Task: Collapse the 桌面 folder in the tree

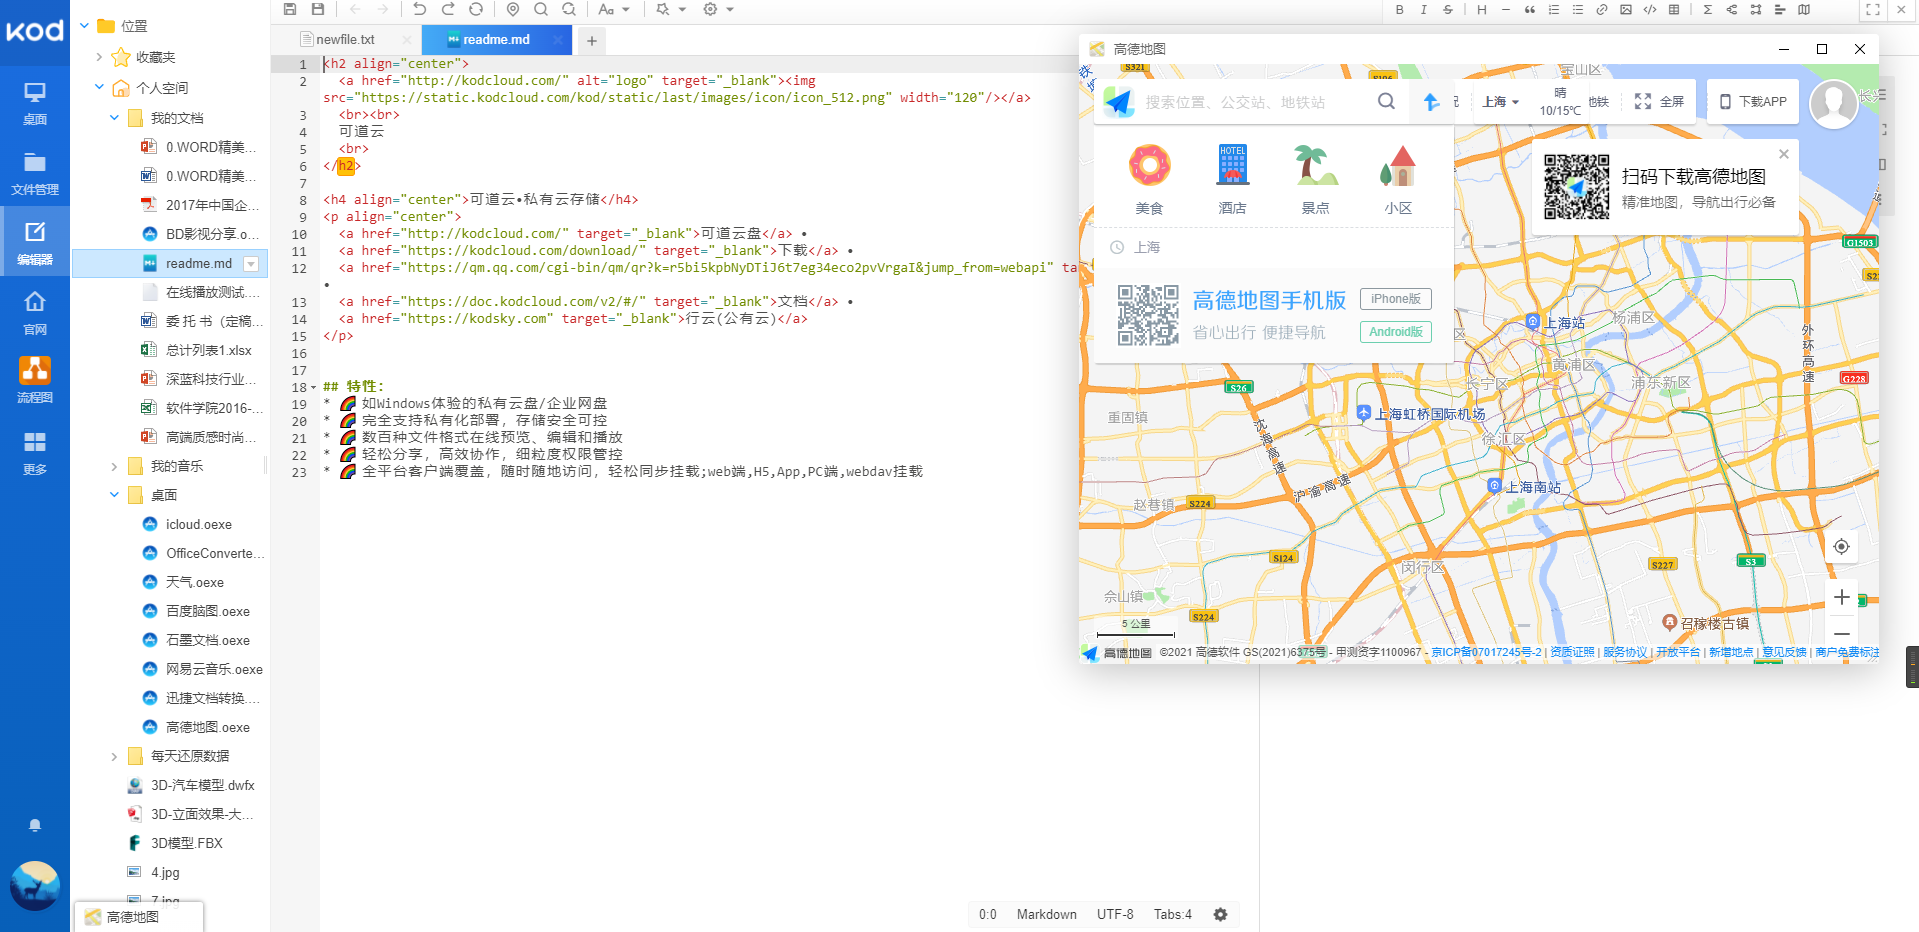Action: coord(114,495)
